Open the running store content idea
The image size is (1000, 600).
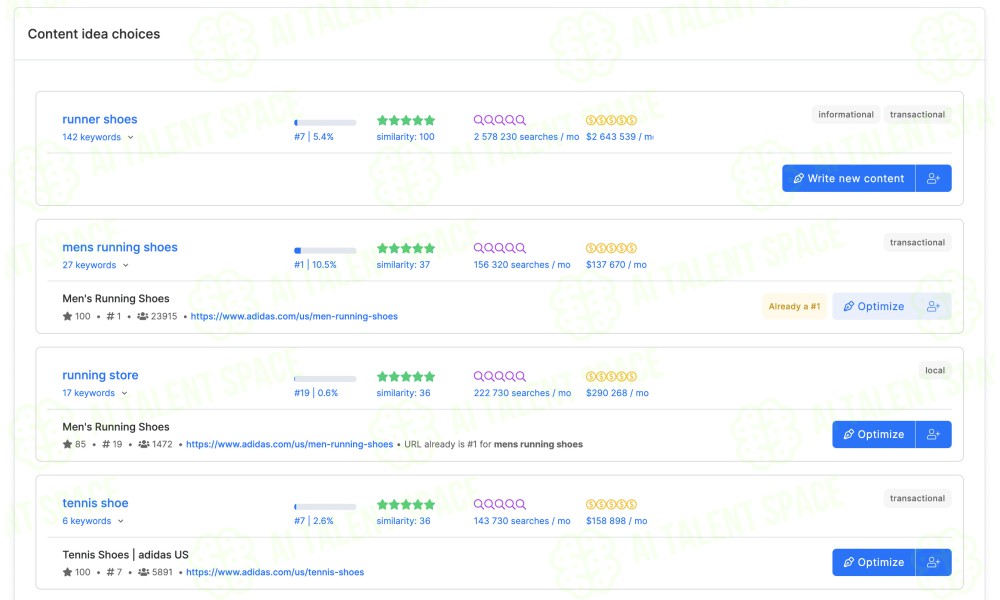tap(100, 376)
